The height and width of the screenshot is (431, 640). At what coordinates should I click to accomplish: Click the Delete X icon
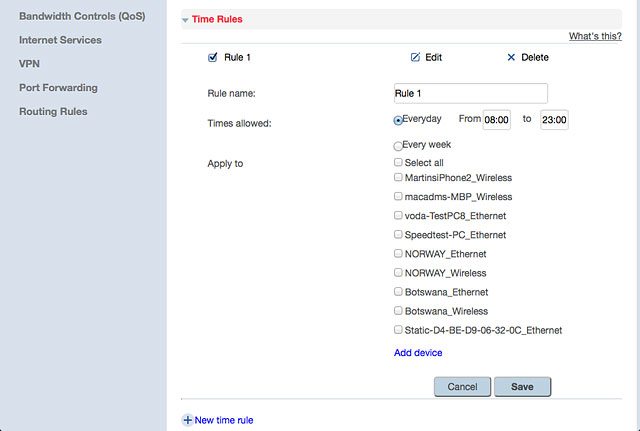click(511, 57)
